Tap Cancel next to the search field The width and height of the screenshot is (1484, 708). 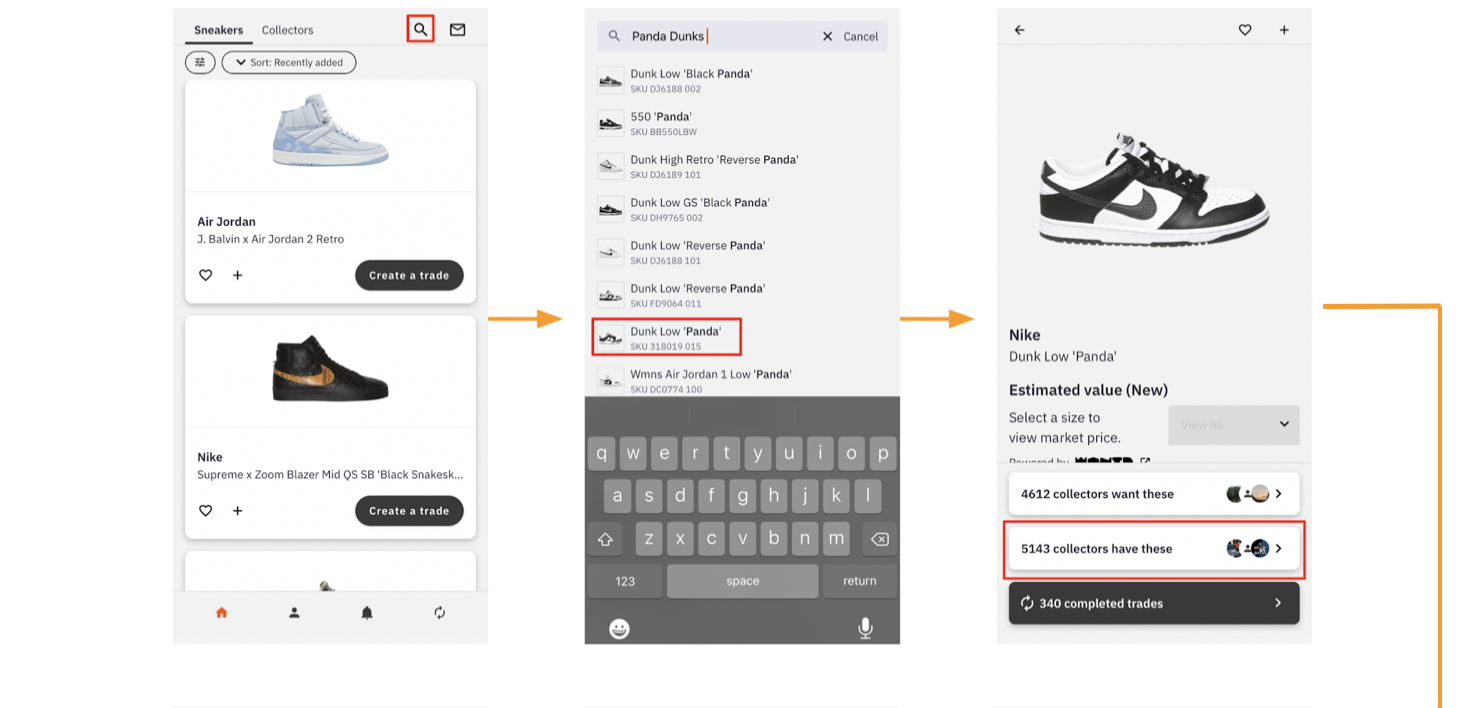860,36
